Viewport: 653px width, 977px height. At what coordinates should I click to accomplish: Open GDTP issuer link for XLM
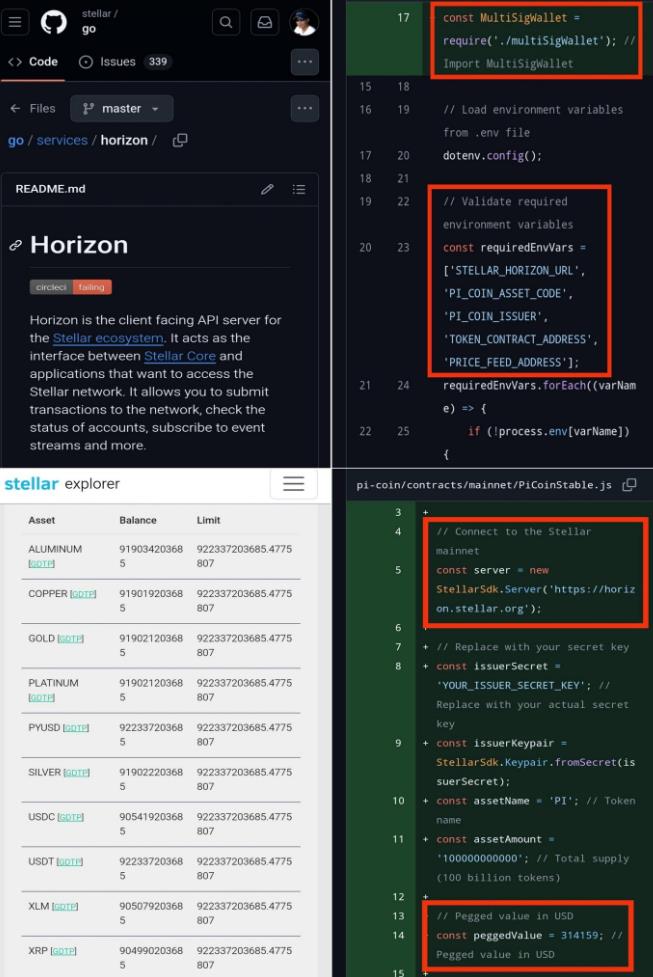pos(65,907)
